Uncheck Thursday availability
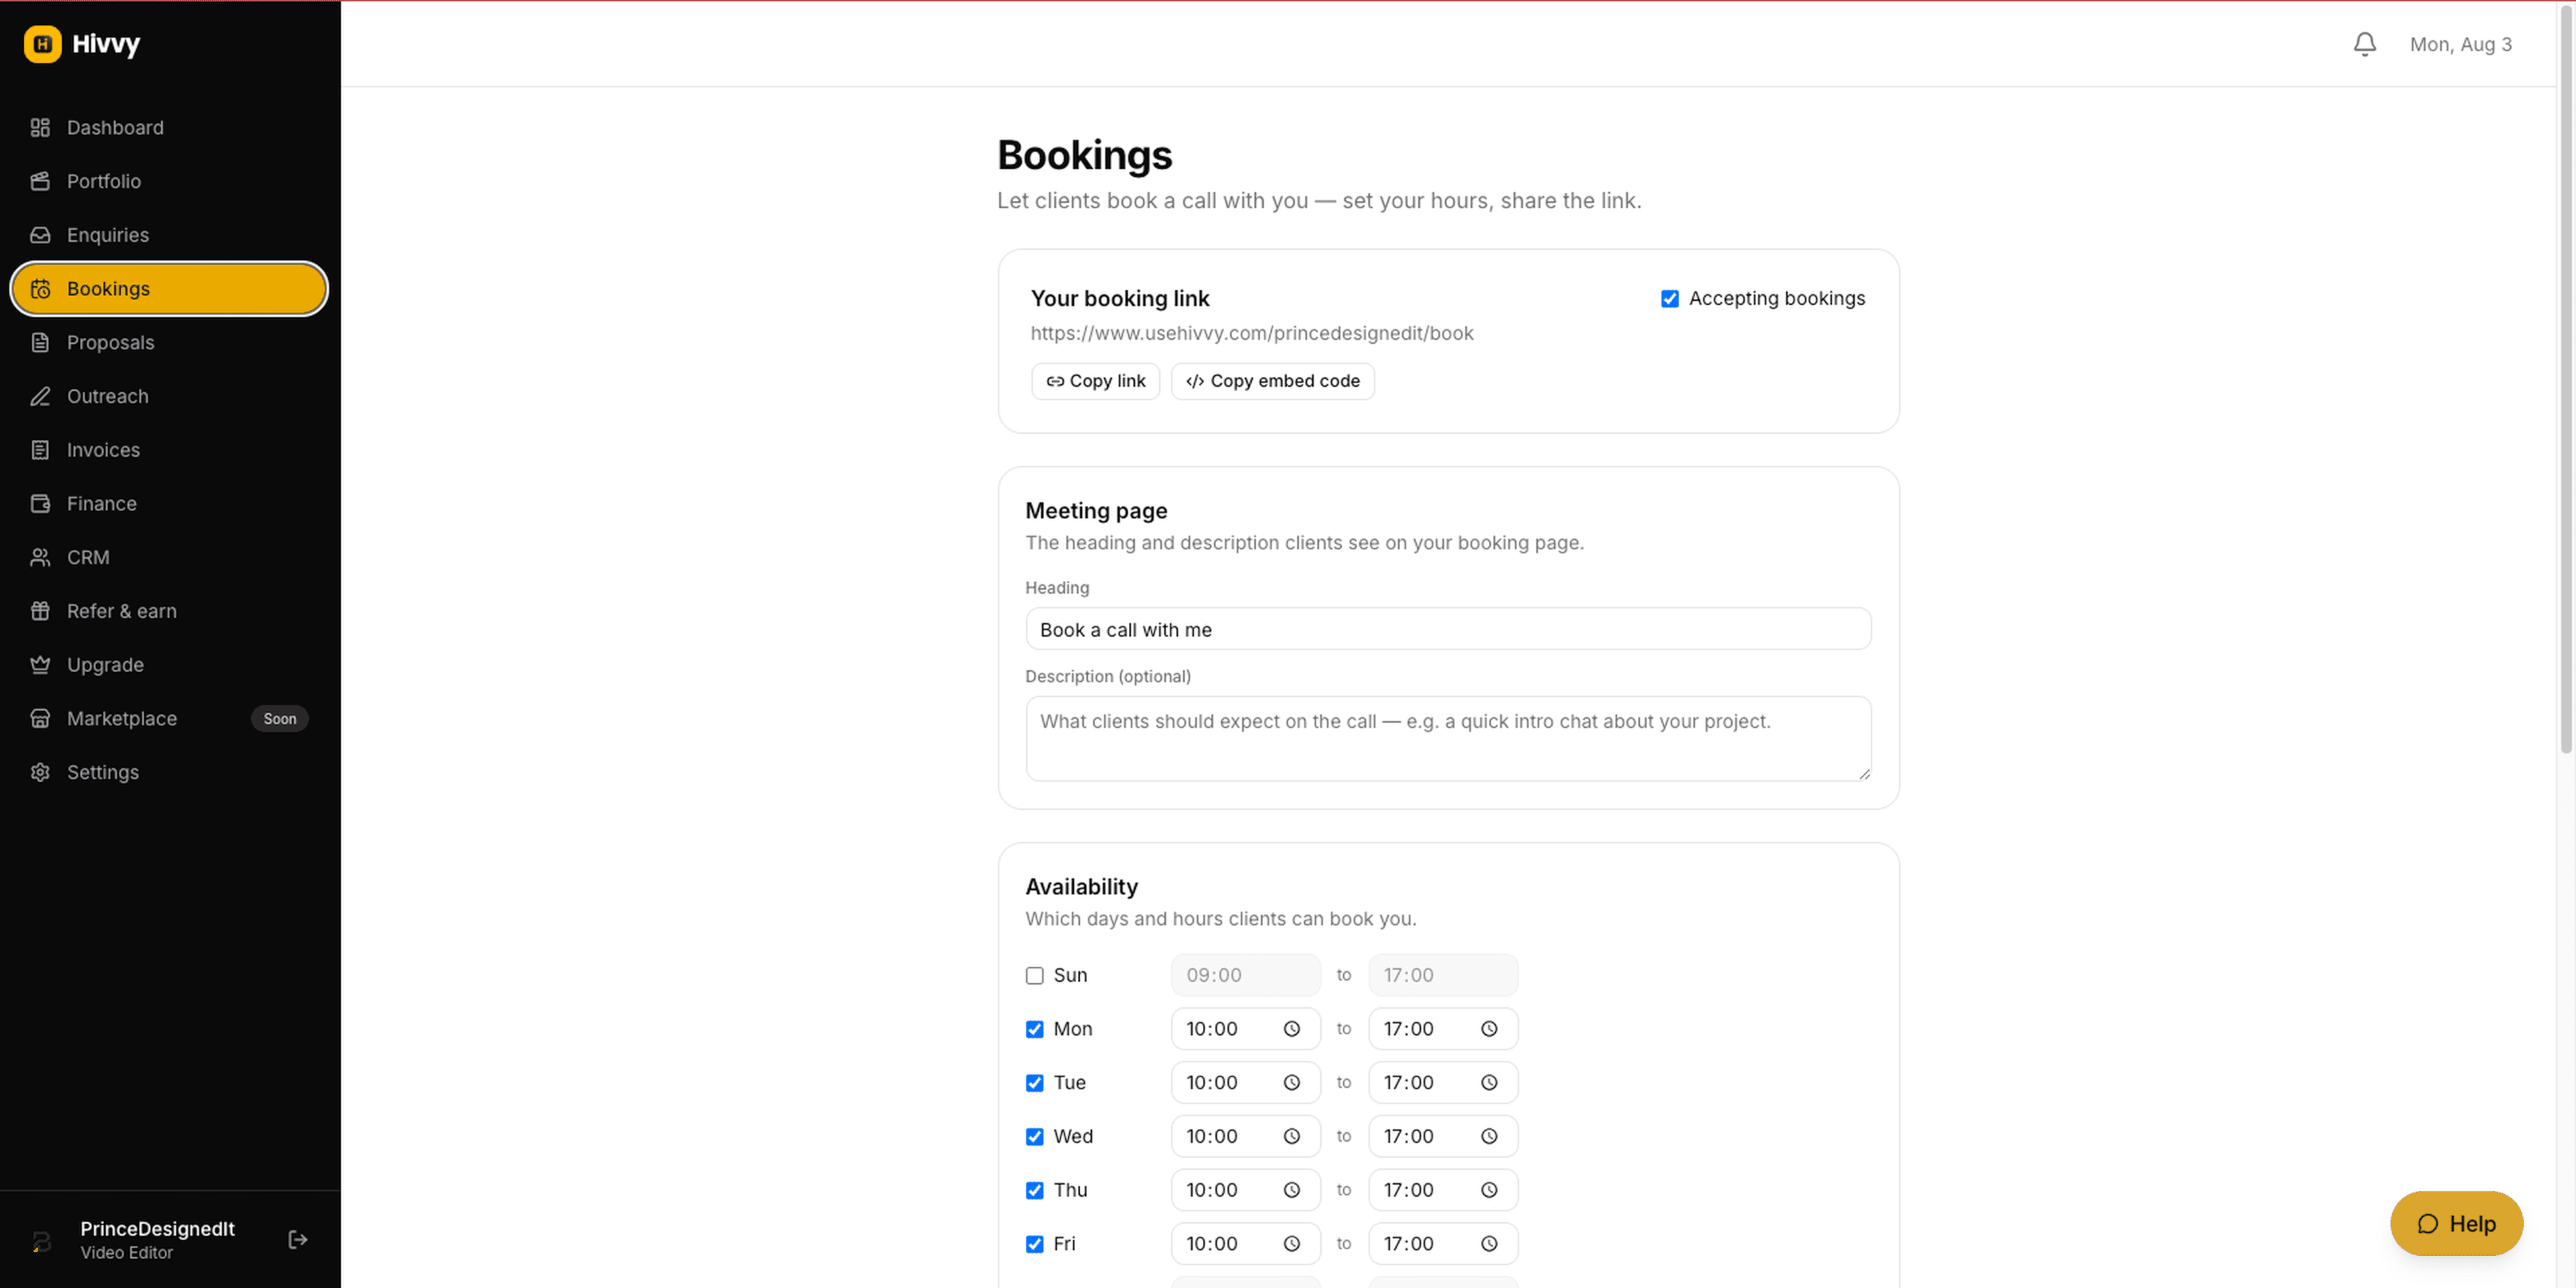Image resolution: width=2576 pixels, height=1288 pixels. click(x=1034, y=1191)
